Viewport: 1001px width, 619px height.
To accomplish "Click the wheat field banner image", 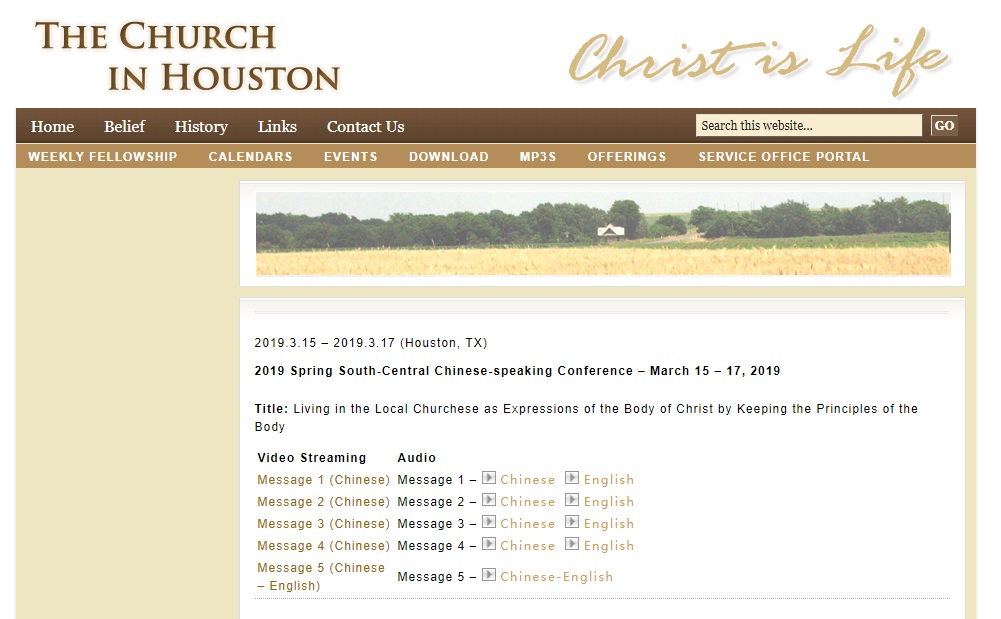I will coord(602,234).
